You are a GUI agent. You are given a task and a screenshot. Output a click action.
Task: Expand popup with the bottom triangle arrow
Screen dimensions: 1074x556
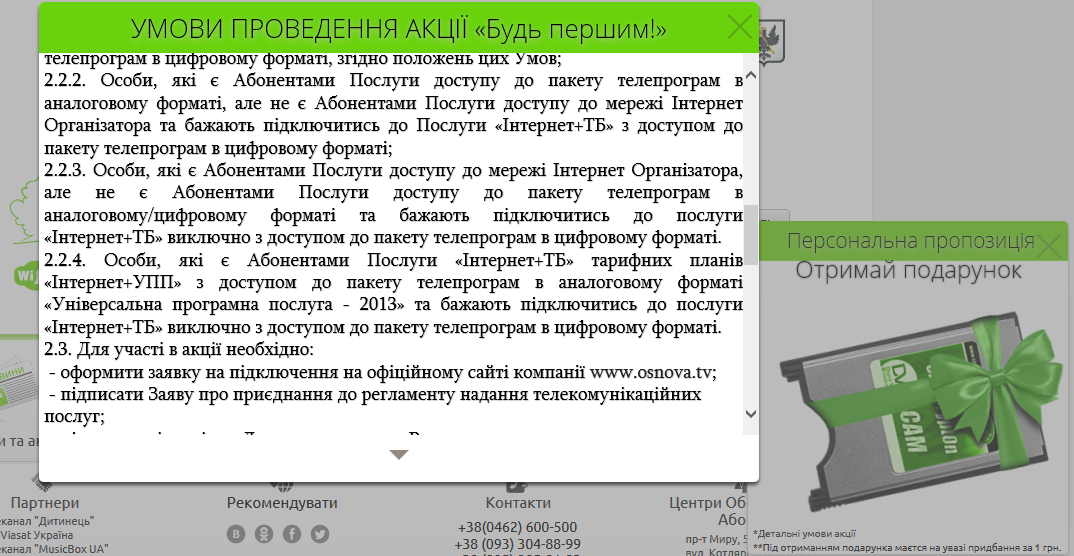point(399,455)
